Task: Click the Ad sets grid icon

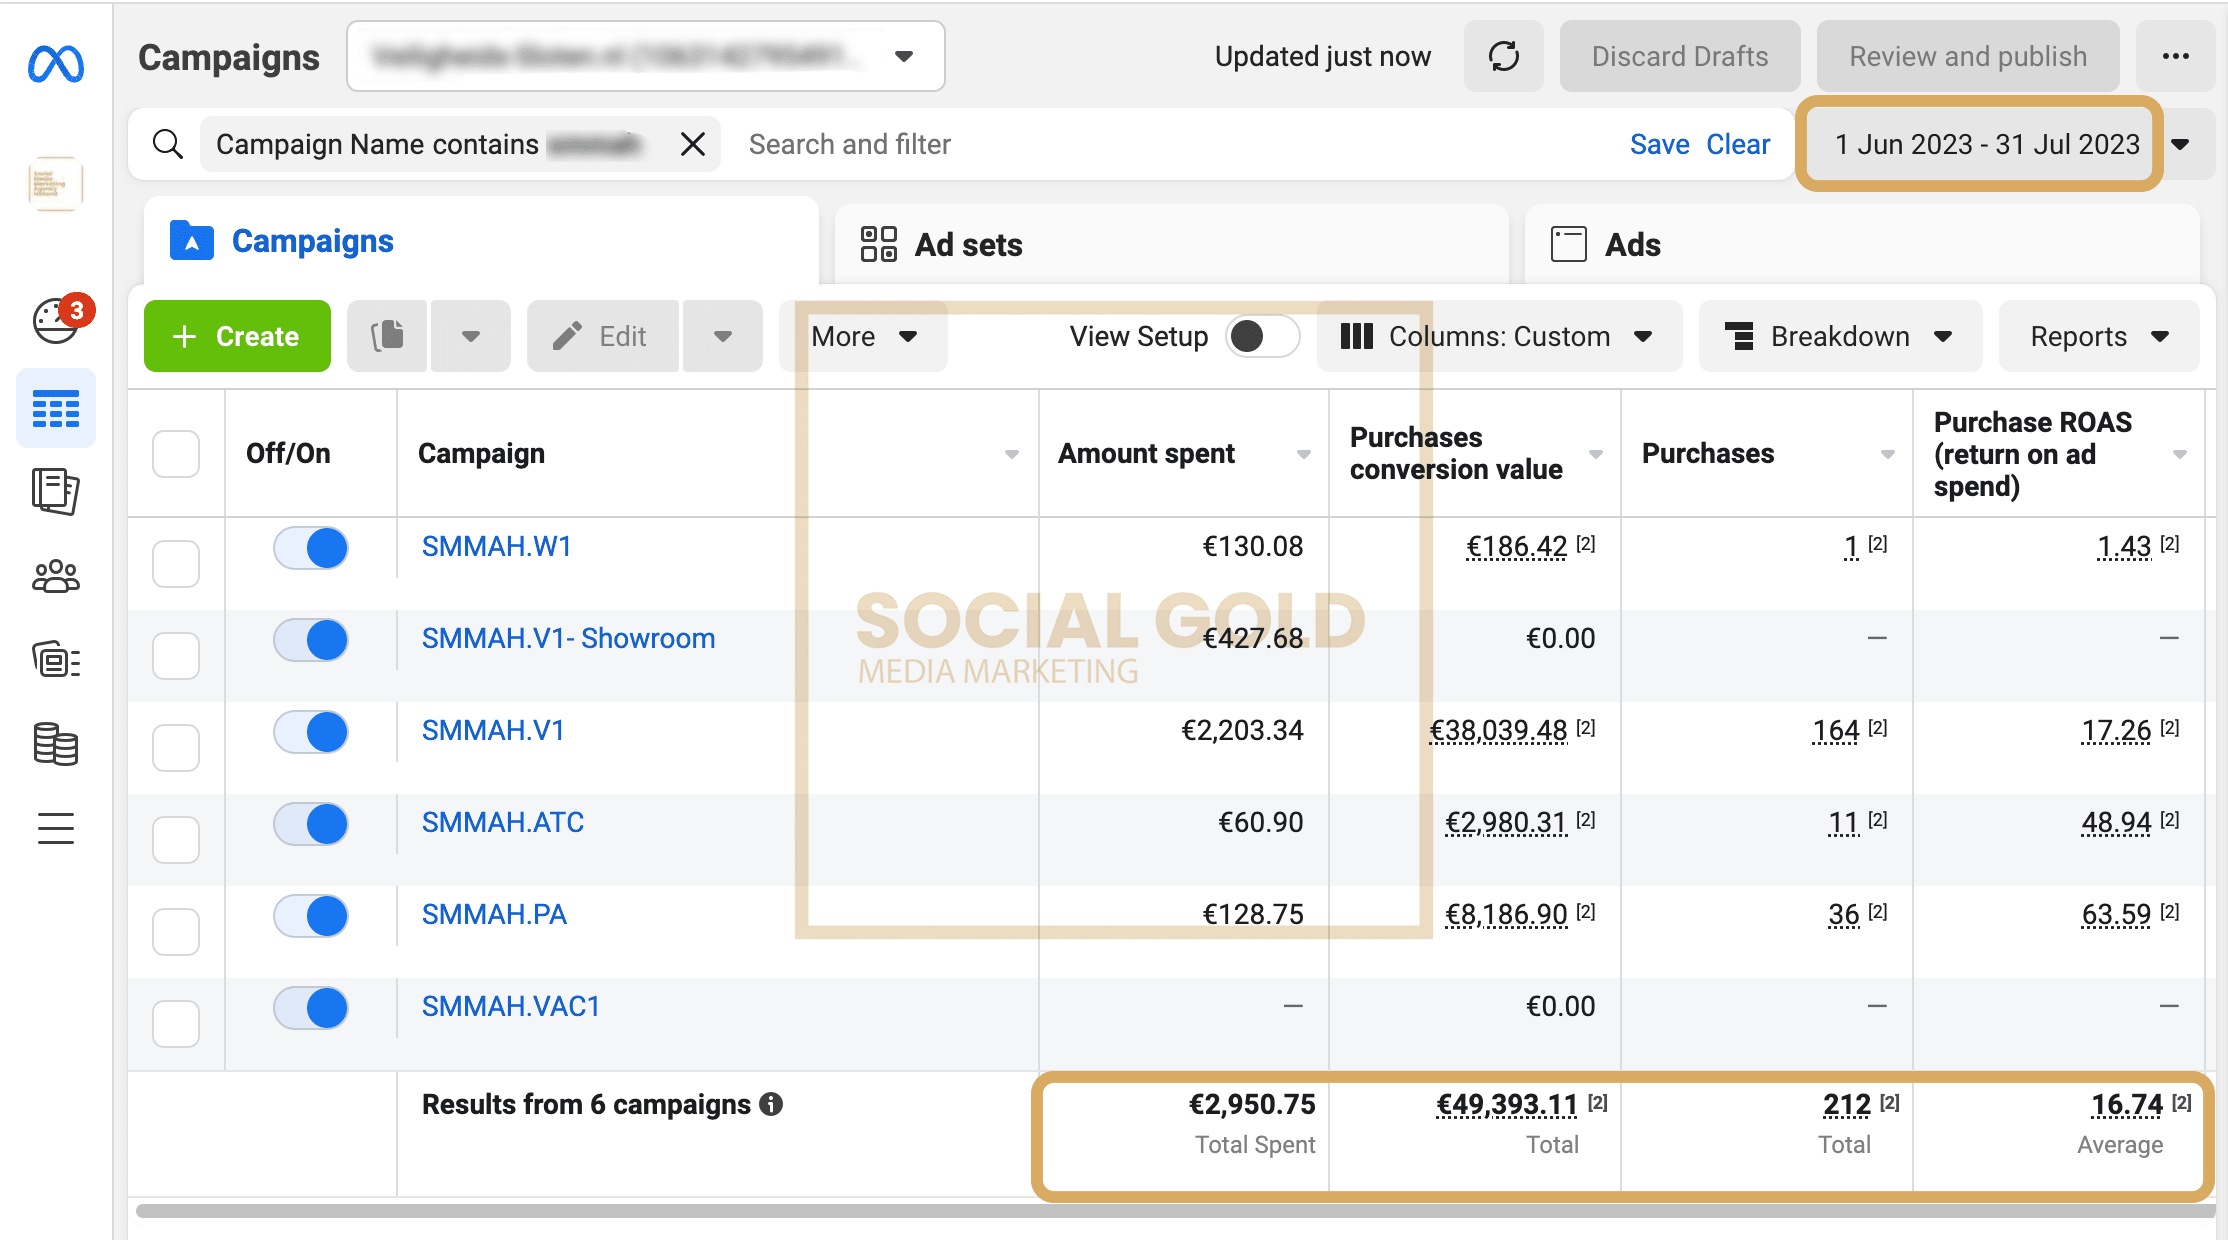Action: pos(879,244)
